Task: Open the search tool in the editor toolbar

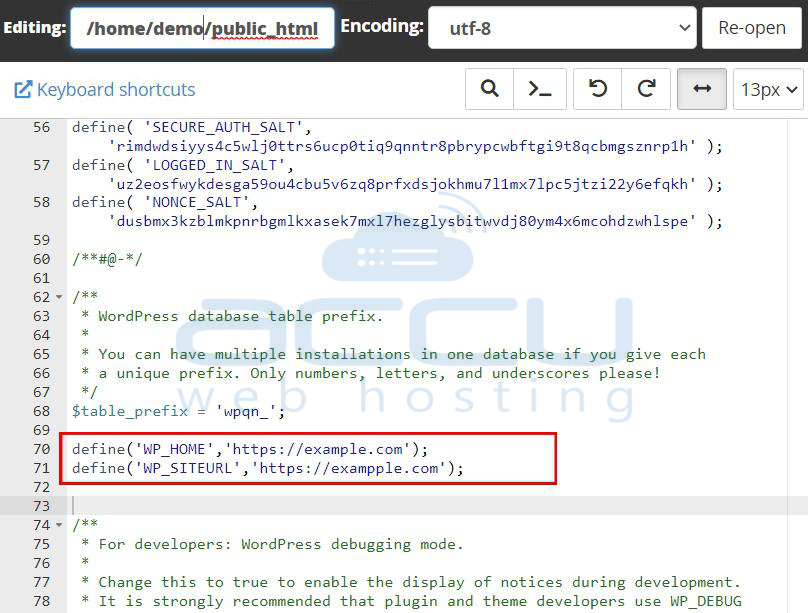Action: coord(489,89)
